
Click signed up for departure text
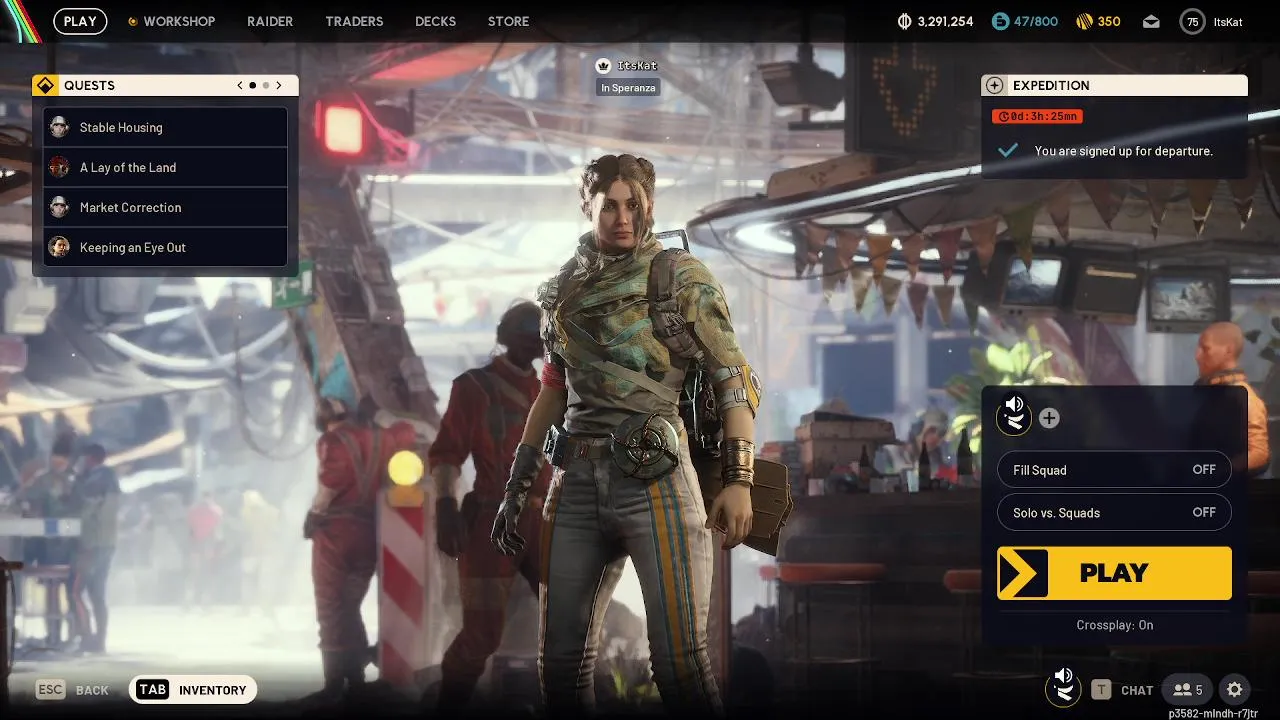[x=1123, y=151]
